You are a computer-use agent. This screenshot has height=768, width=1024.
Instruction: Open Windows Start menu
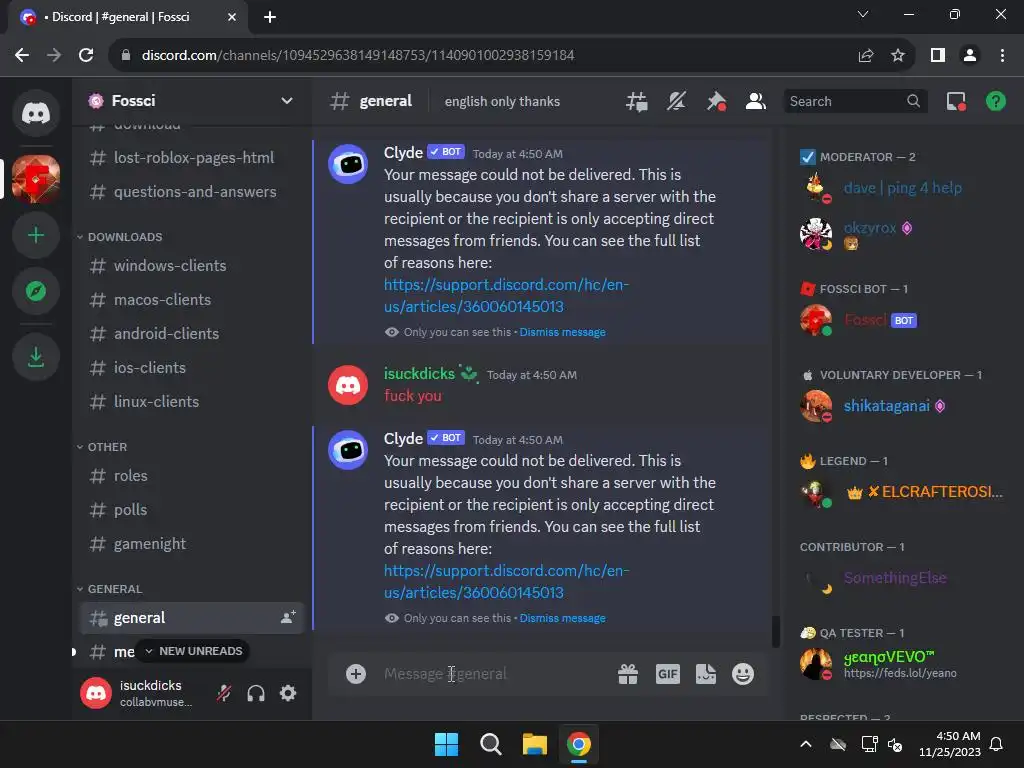[447, 744]
